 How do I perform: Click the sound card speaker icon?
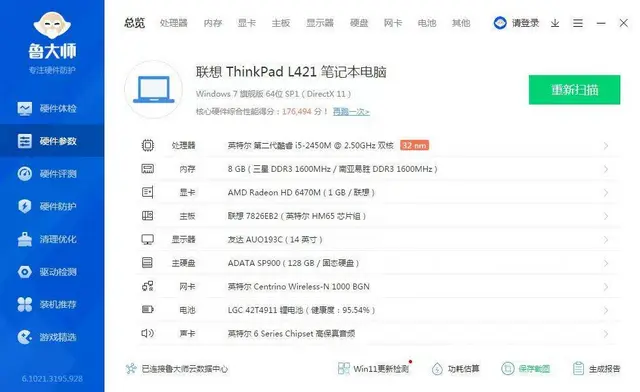tap(147, 333)
